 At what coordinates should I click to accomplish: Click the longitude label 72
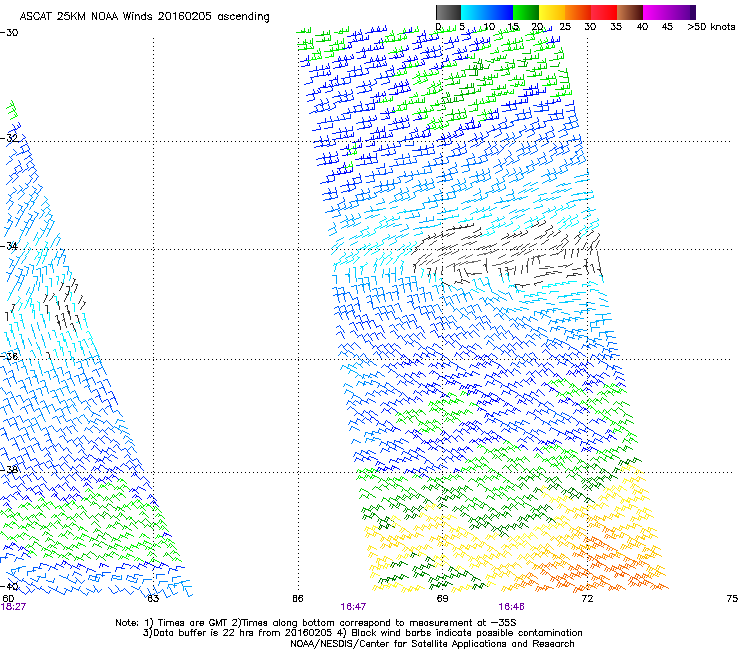click(587, 599)
